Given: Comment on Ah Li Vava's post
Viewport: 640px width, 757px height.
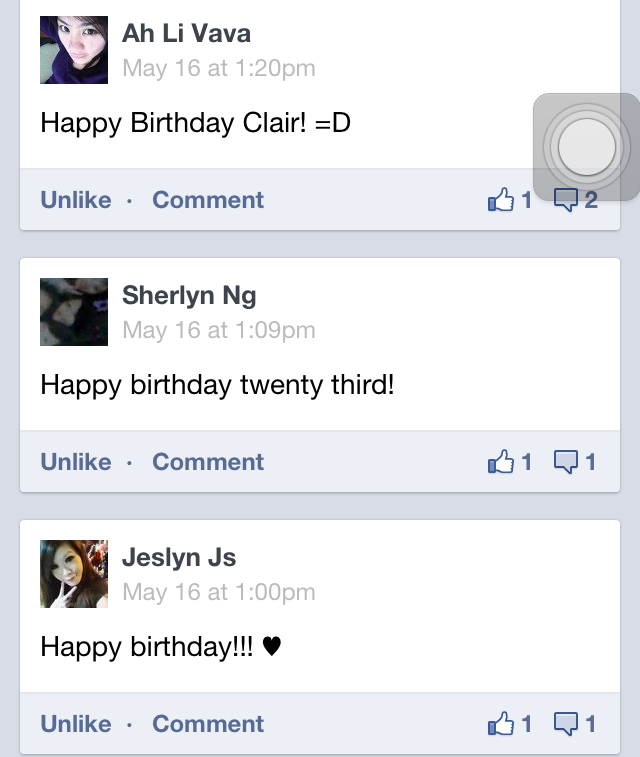Looking at the screenshot, I should pos(208,200).
